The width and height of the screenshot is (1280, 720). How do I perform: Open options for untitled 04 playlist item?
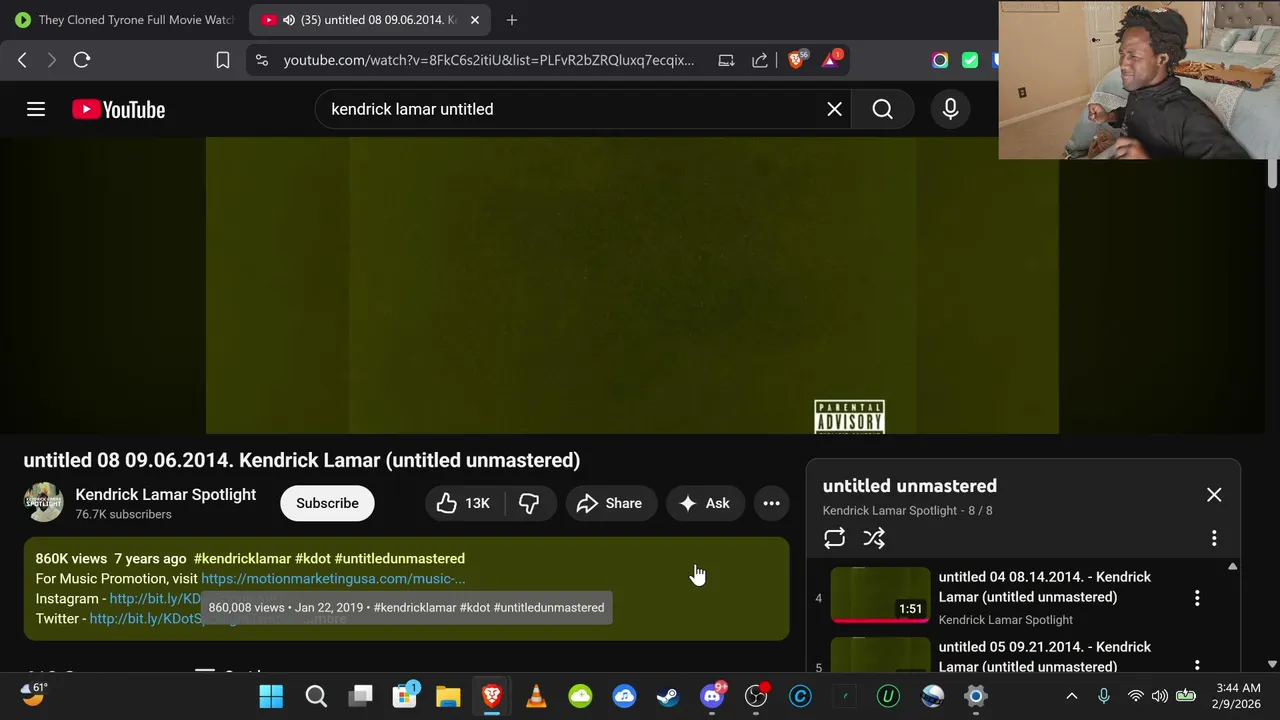coord(1197,598)
